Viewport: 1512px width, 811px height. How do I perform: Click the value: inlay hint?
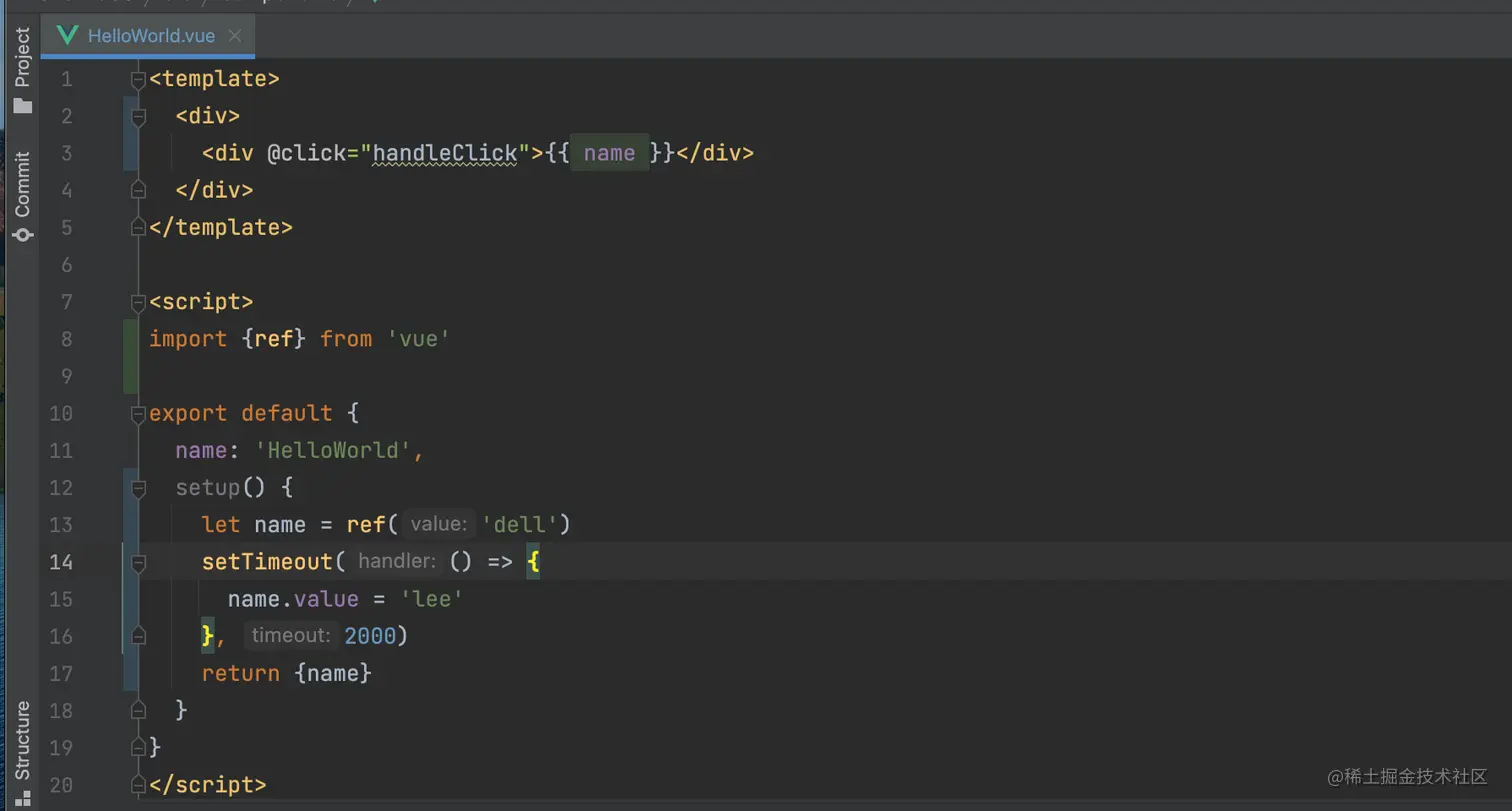point(439,524)
